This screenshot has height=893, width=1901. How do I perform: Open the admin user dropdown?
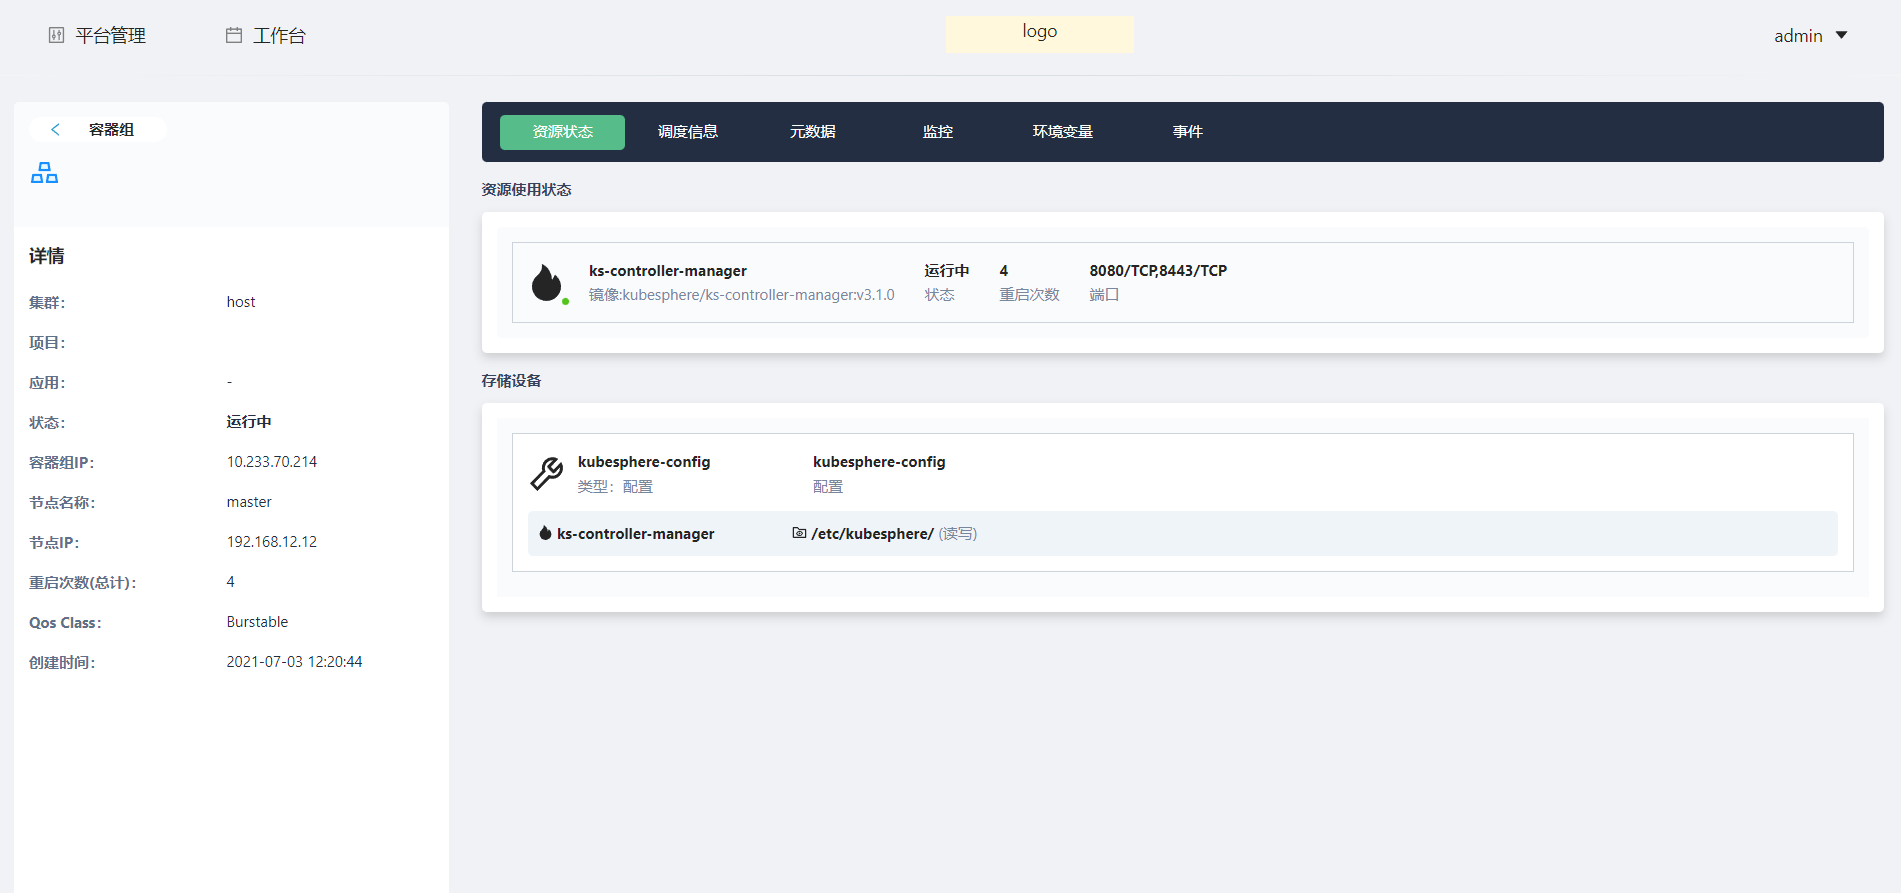(1810, 36)
